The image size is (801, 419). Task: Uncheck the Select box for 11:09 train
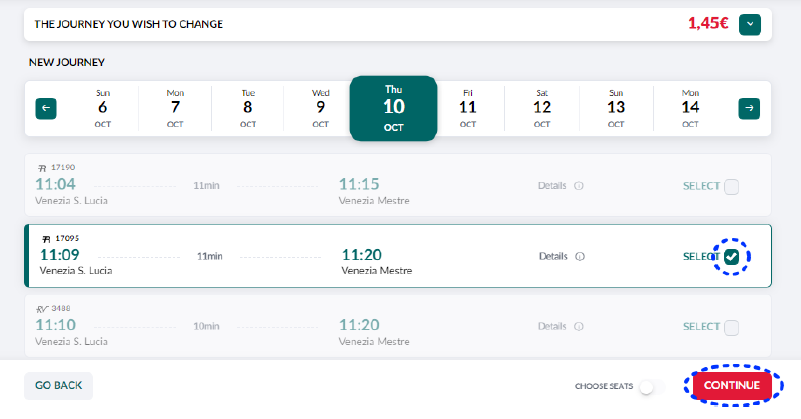point(732,257)
